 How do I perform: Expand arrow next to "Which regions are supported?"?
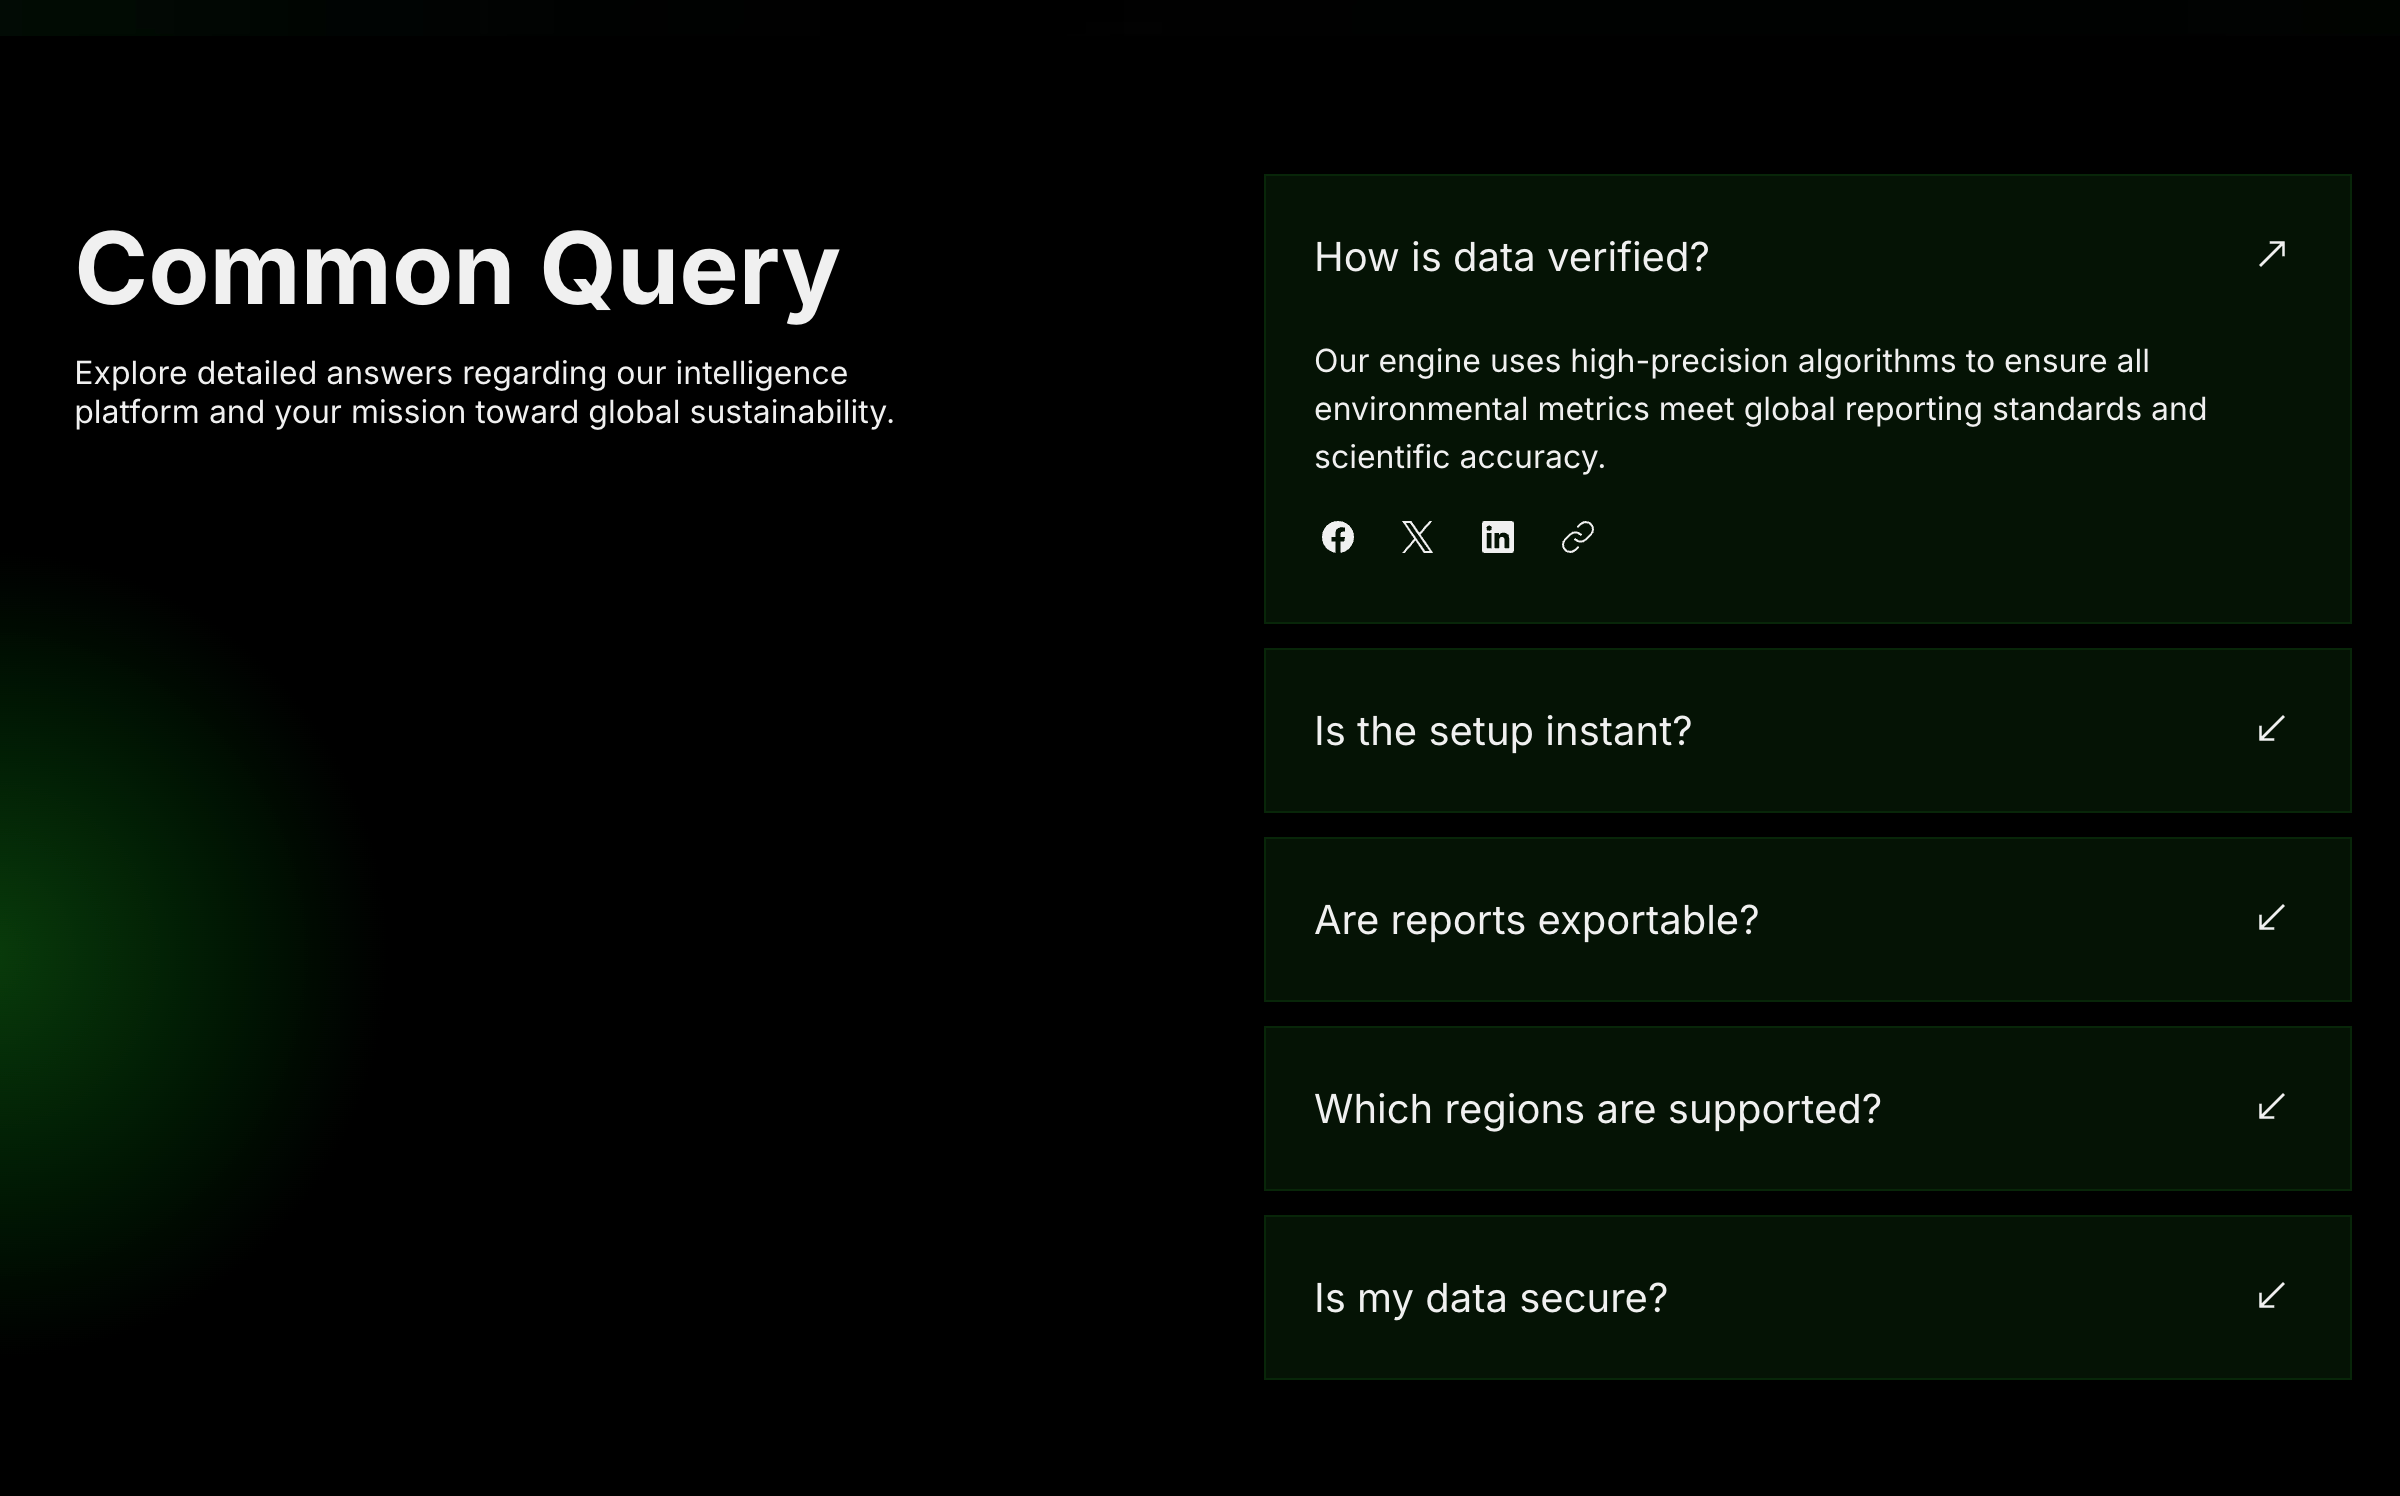[2272, 1106]
